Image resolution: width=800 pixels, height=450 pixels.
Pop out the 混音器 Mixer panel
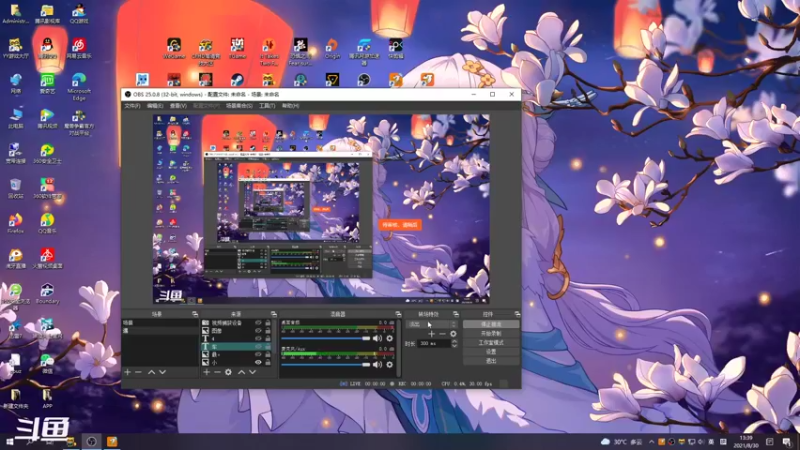pos(398,314)
